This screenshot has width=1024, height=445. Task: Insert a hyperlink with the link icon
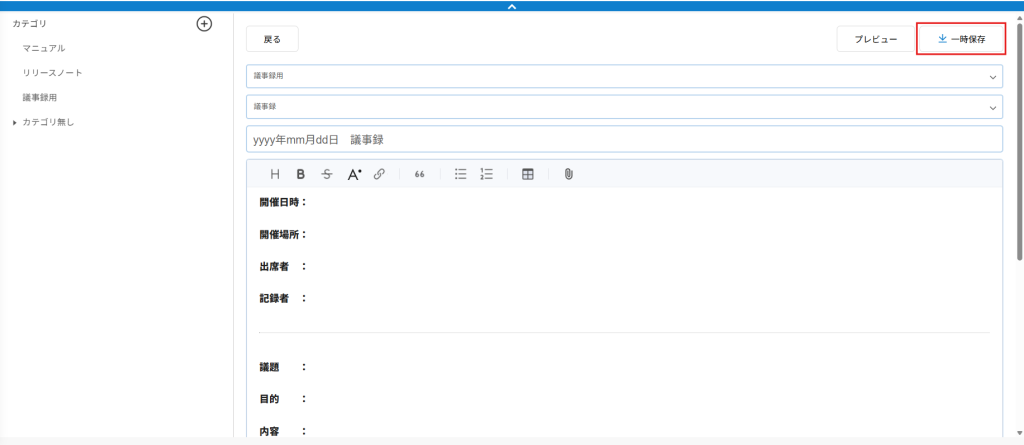379,174
